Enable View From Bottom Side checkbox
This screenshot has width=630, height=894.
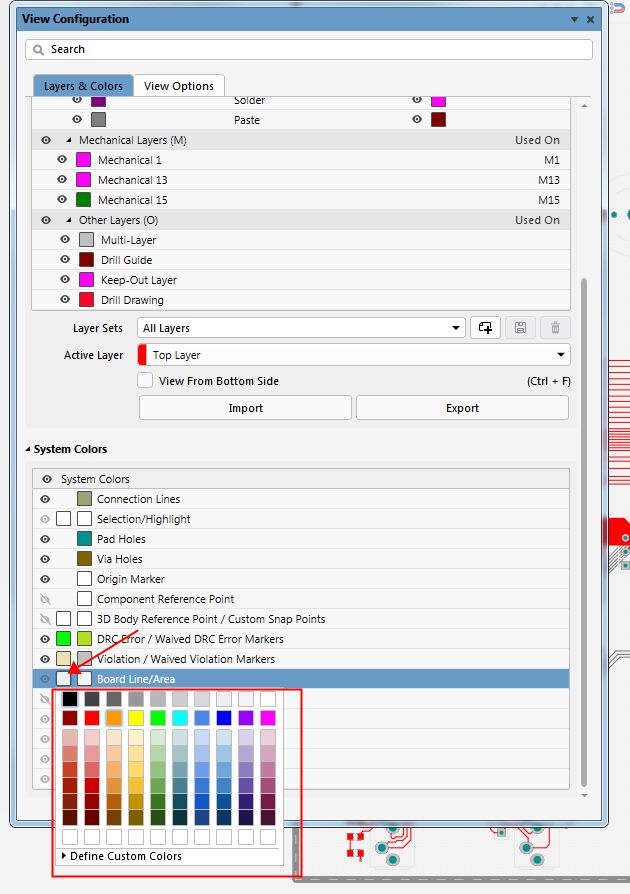(x=145, y=380)
